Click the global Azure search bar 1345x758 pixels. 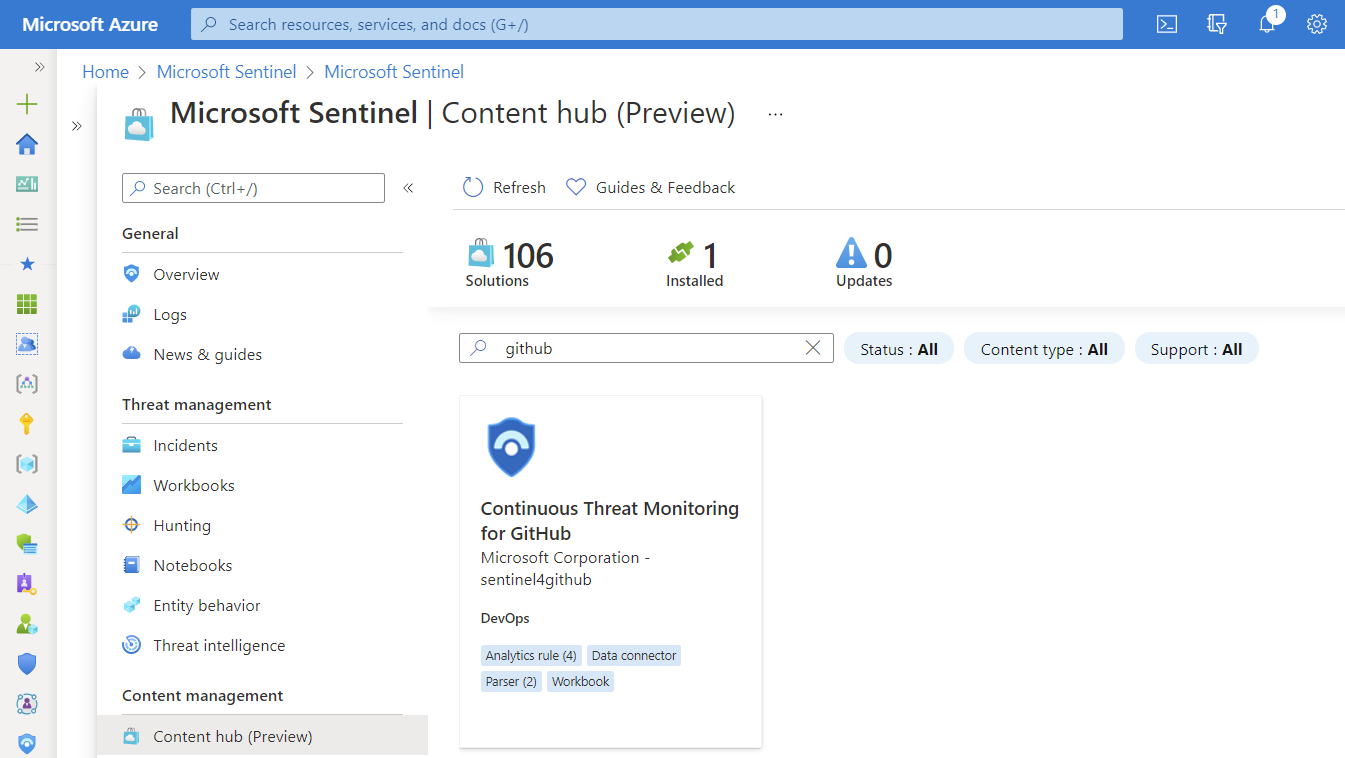[657, 24]
